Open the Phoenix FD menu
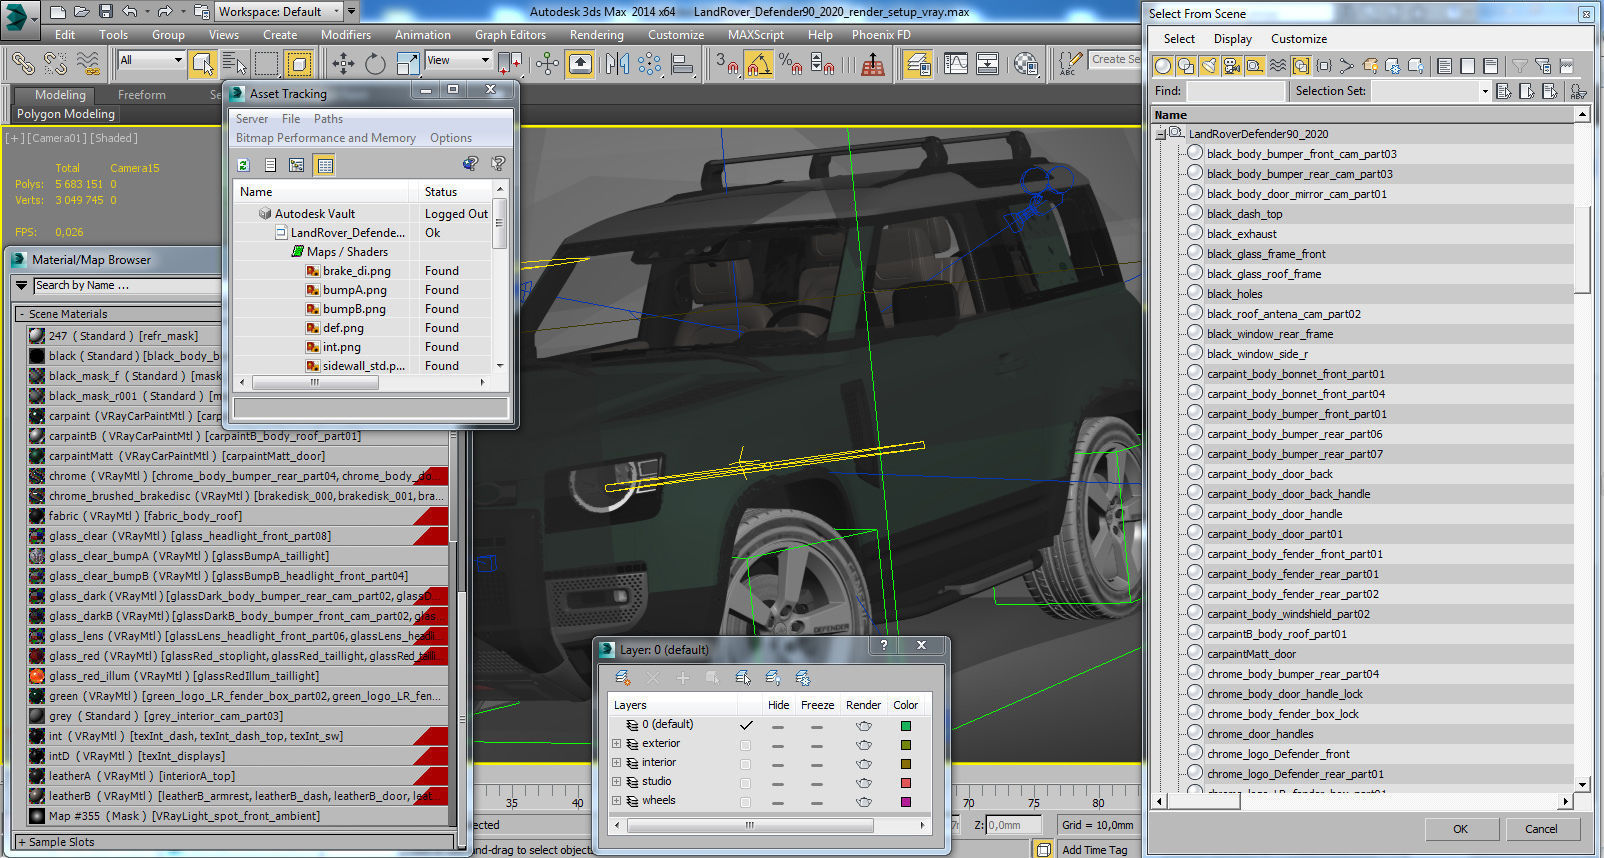This screenshot has height=858, width=1604. point(881,35)
